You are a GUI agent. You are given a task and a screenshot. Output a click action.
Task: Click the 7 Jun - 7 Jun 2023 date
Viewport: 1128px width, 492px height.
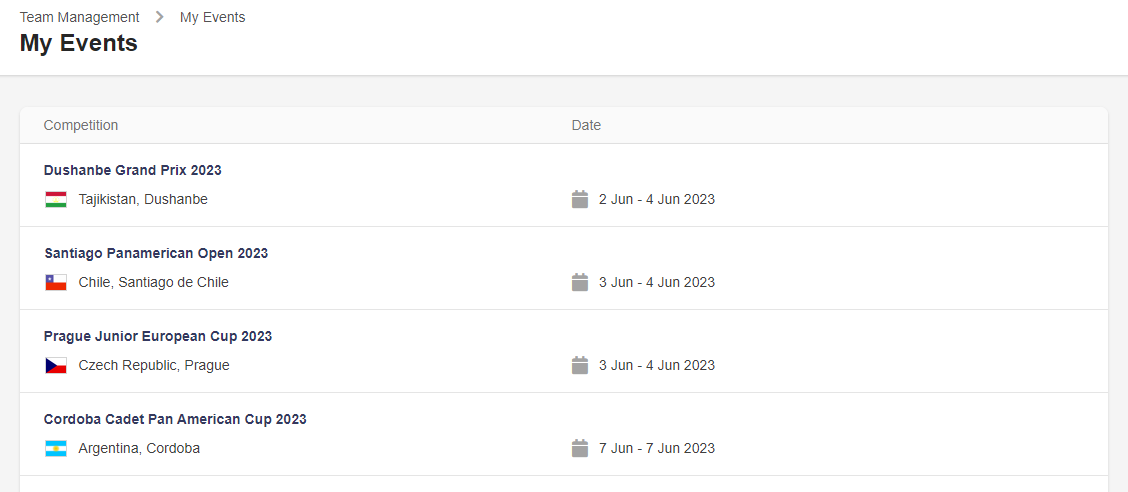(x=657, y=448)
